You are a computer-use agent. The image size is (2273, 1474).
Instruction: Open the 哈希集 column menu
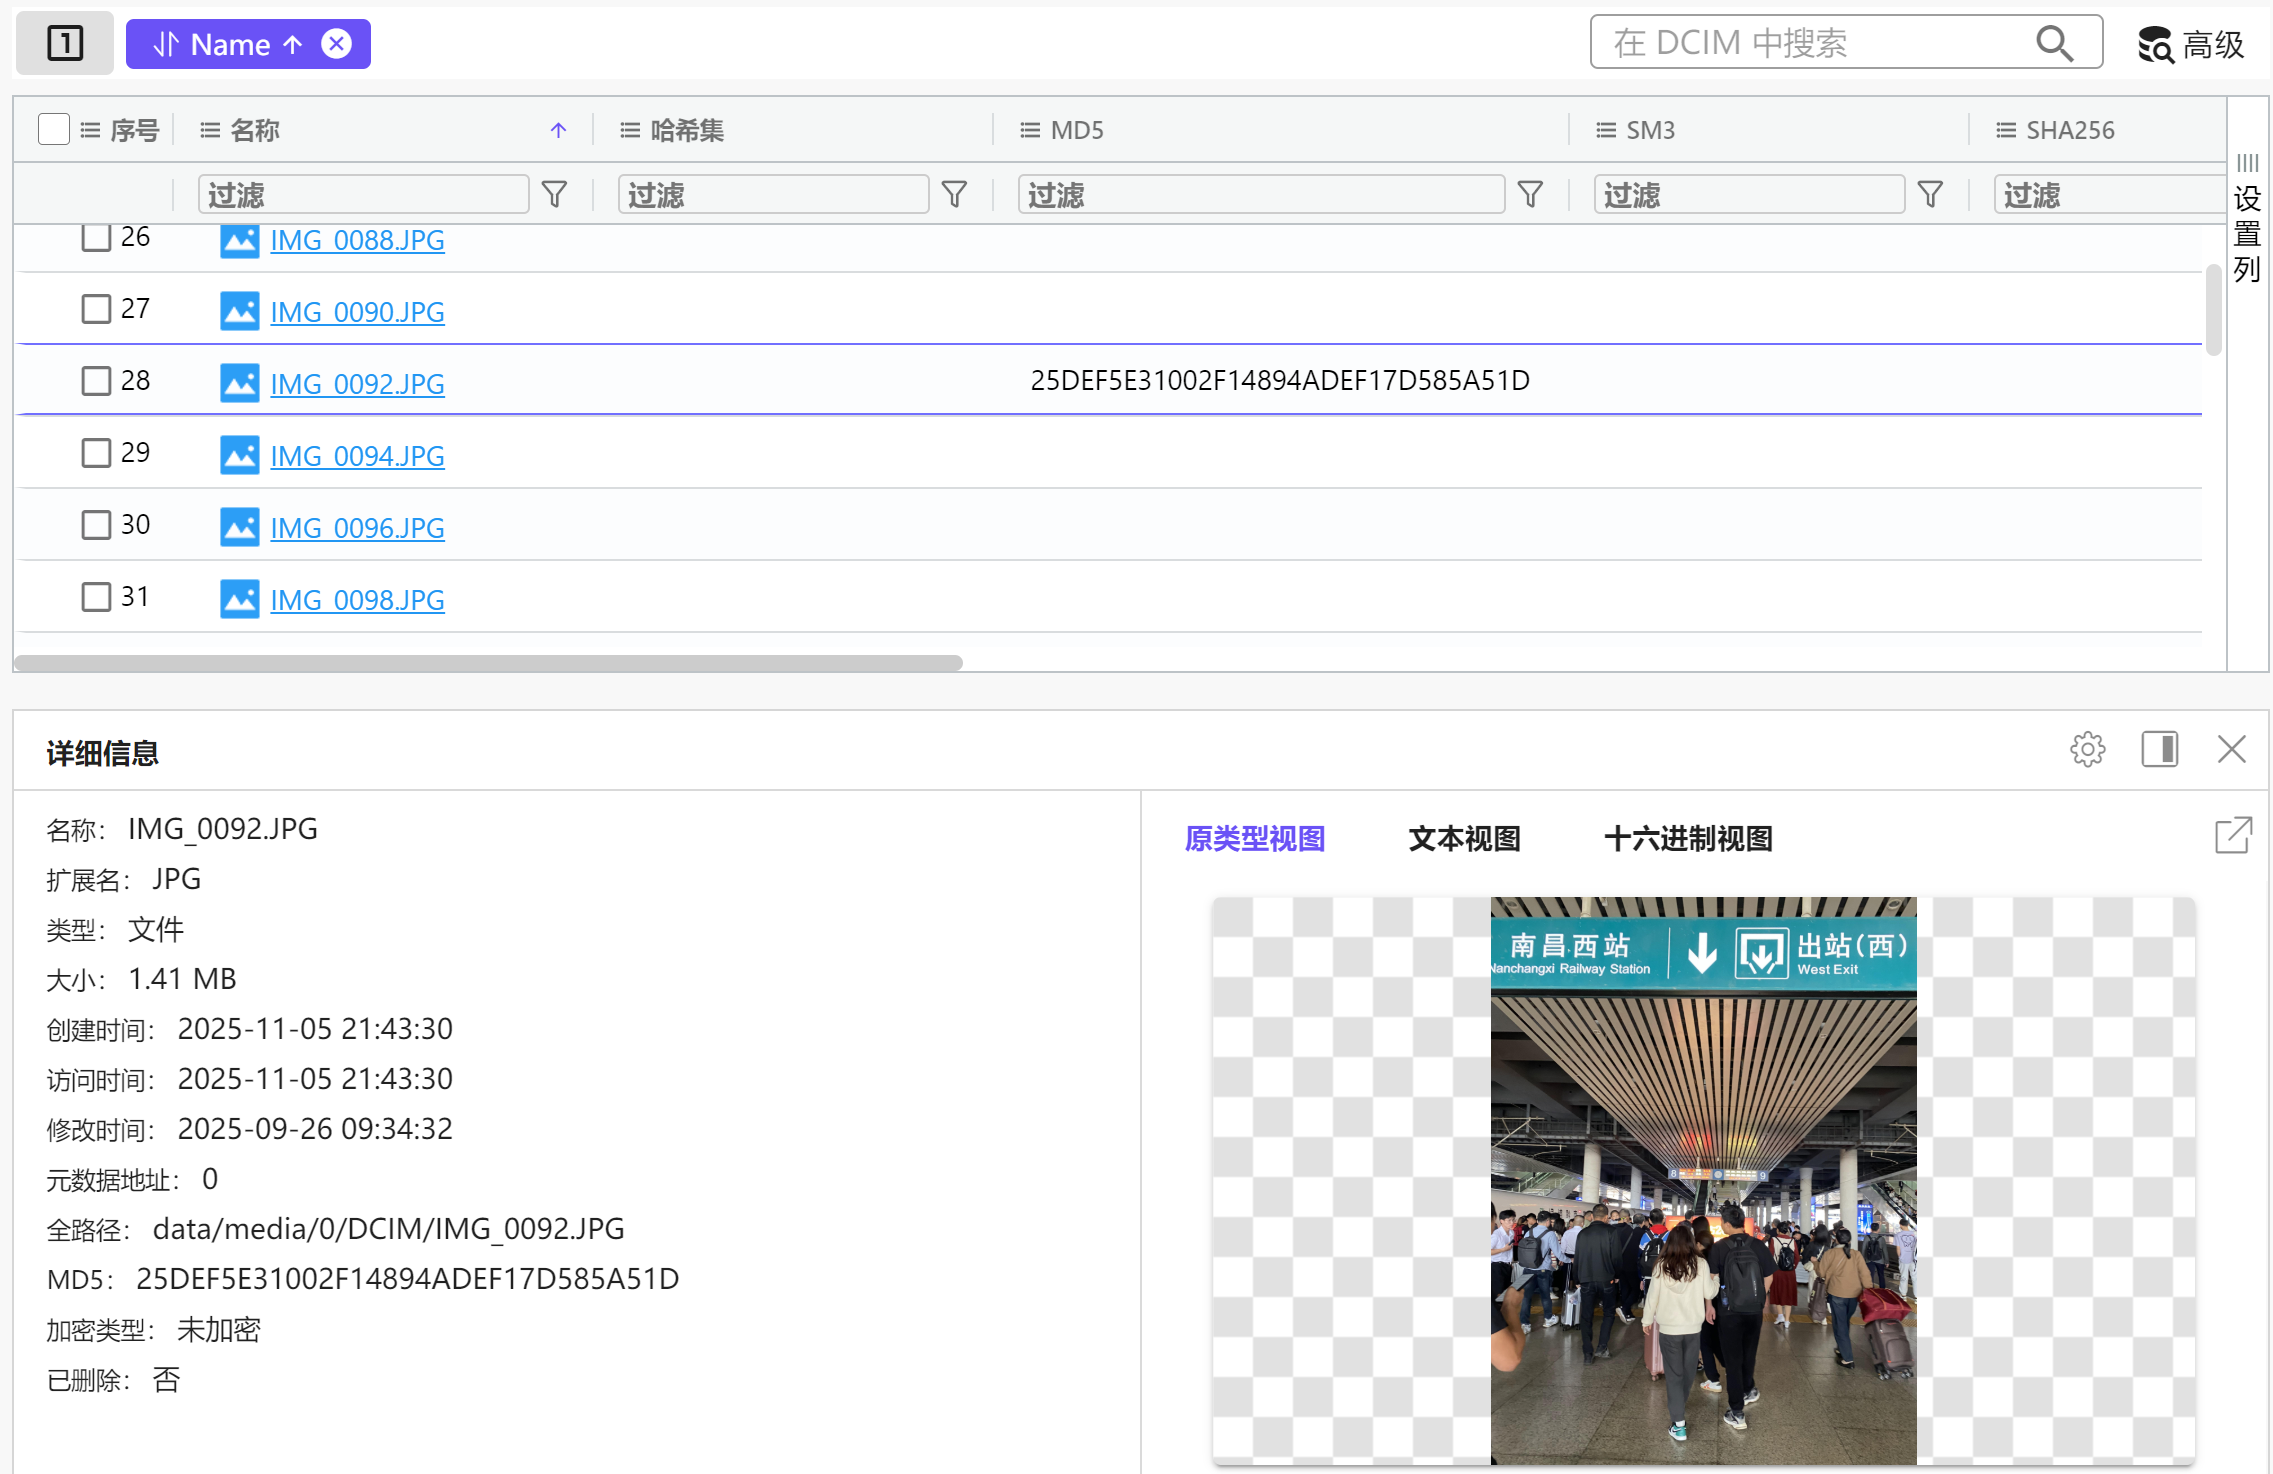[x=630, y=130]
